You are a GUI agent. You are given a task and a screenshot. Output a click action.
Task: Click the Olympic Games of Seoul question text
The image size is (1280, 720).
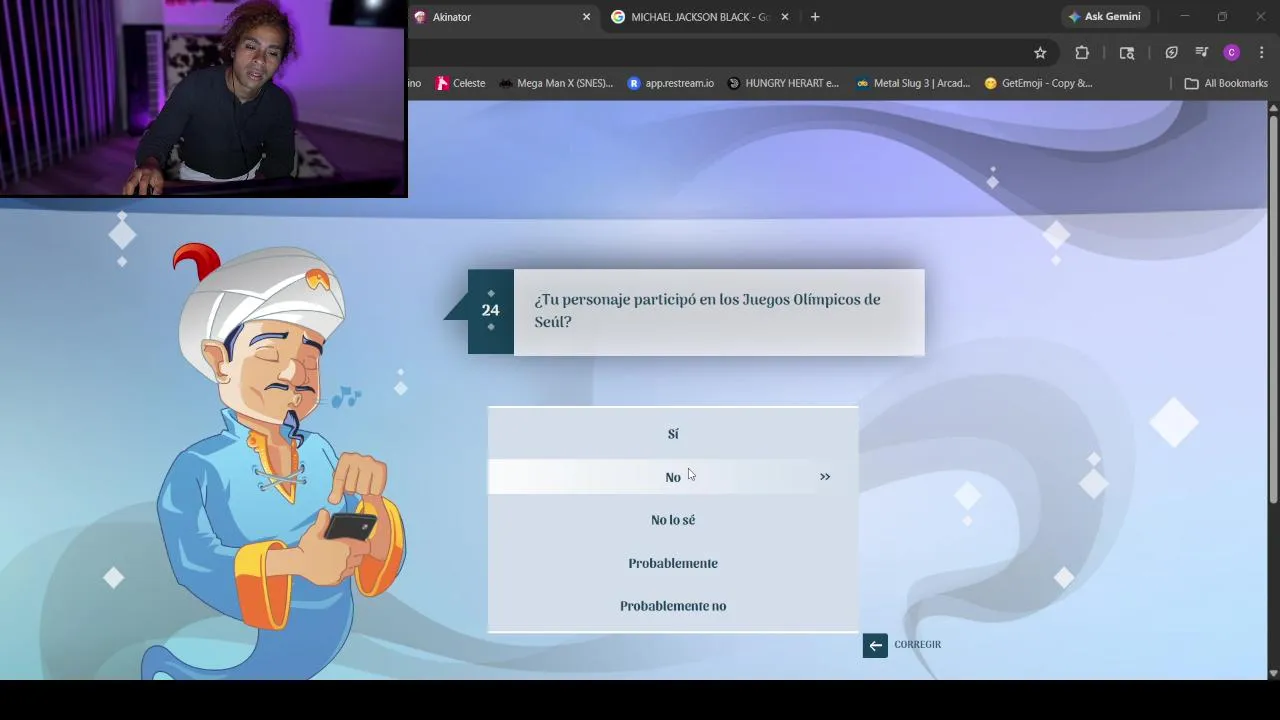click(x=707, y=310)
